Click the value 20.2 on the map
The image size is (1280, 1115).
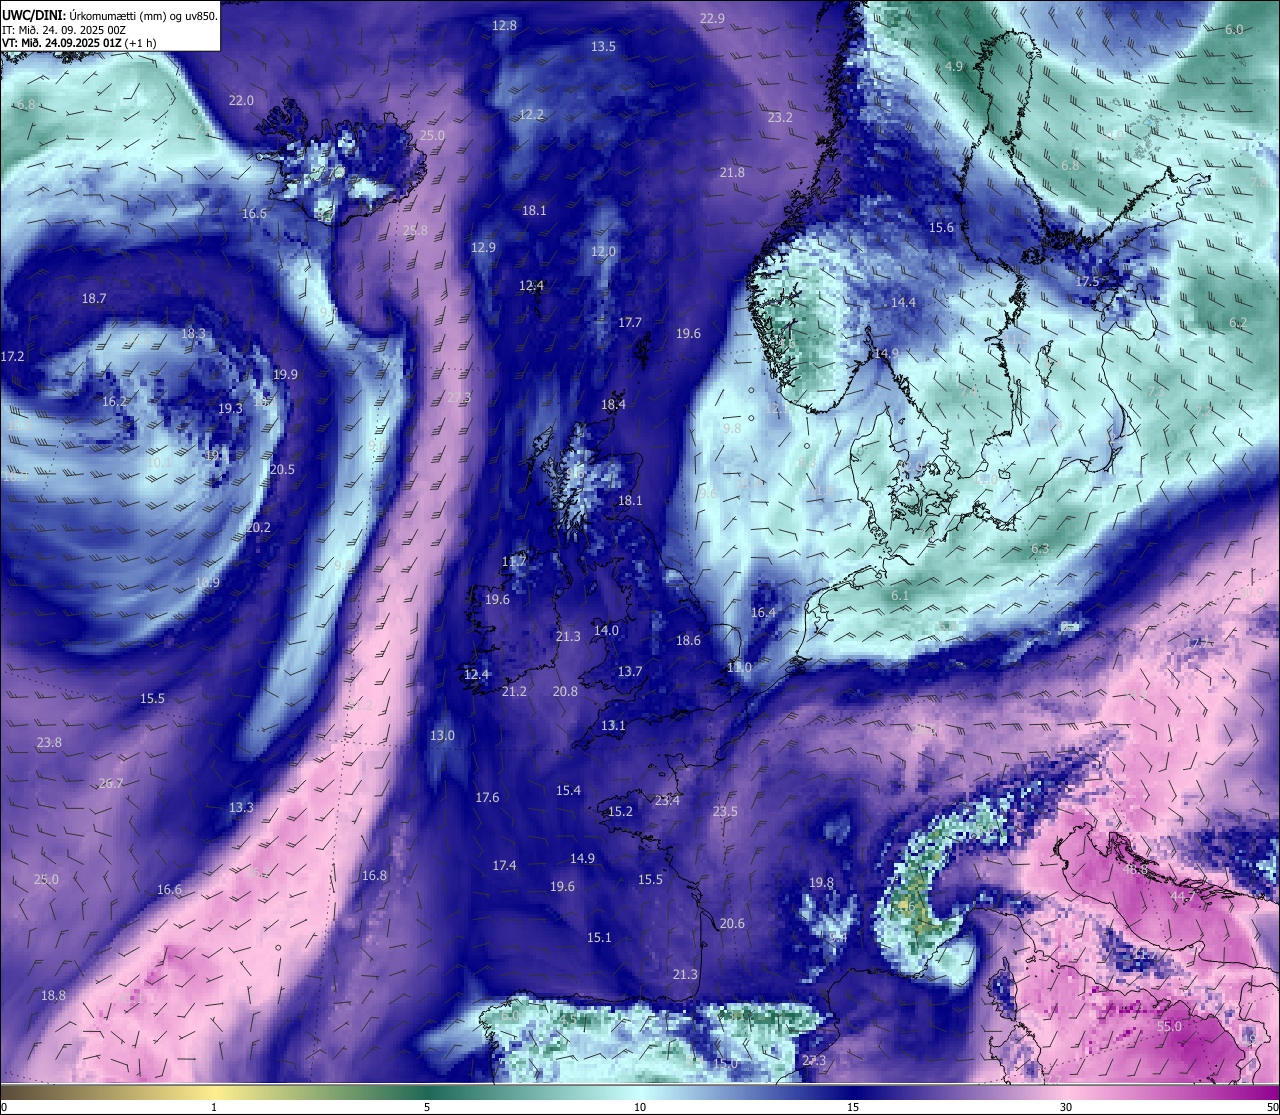point(258,527)
